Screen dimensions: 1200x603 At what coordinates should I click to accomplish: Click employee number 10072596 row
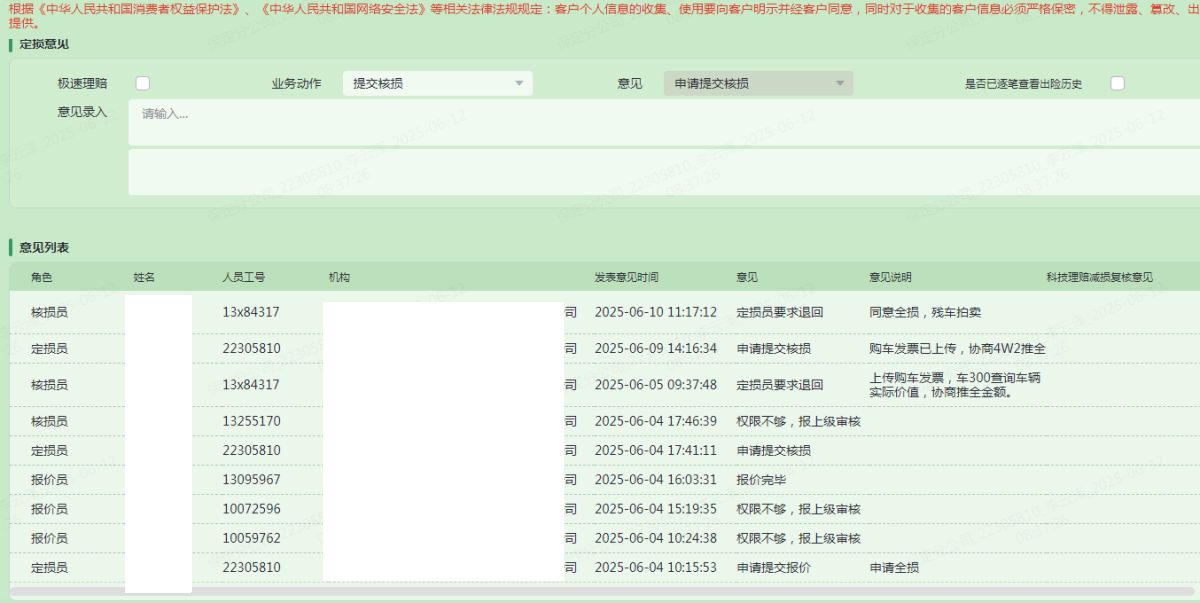tap(251, 509)
